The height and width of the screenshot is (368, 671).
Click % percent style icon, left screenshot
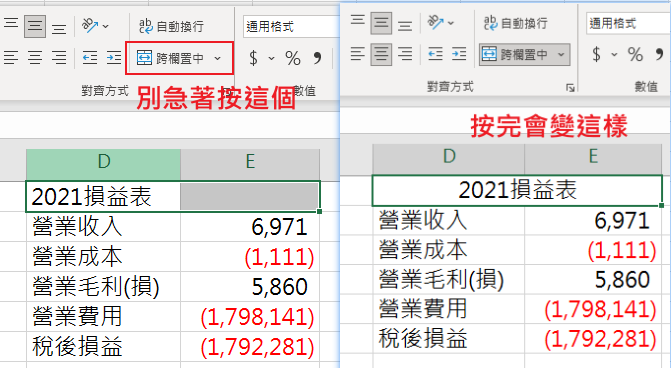293,58
